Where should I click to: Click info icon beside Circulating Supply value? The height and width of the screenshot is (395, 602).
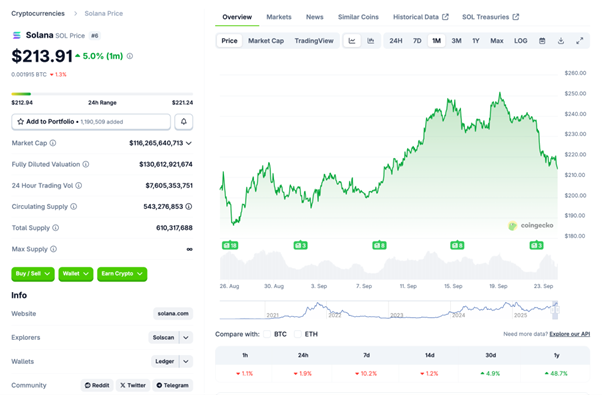(189, 207)
